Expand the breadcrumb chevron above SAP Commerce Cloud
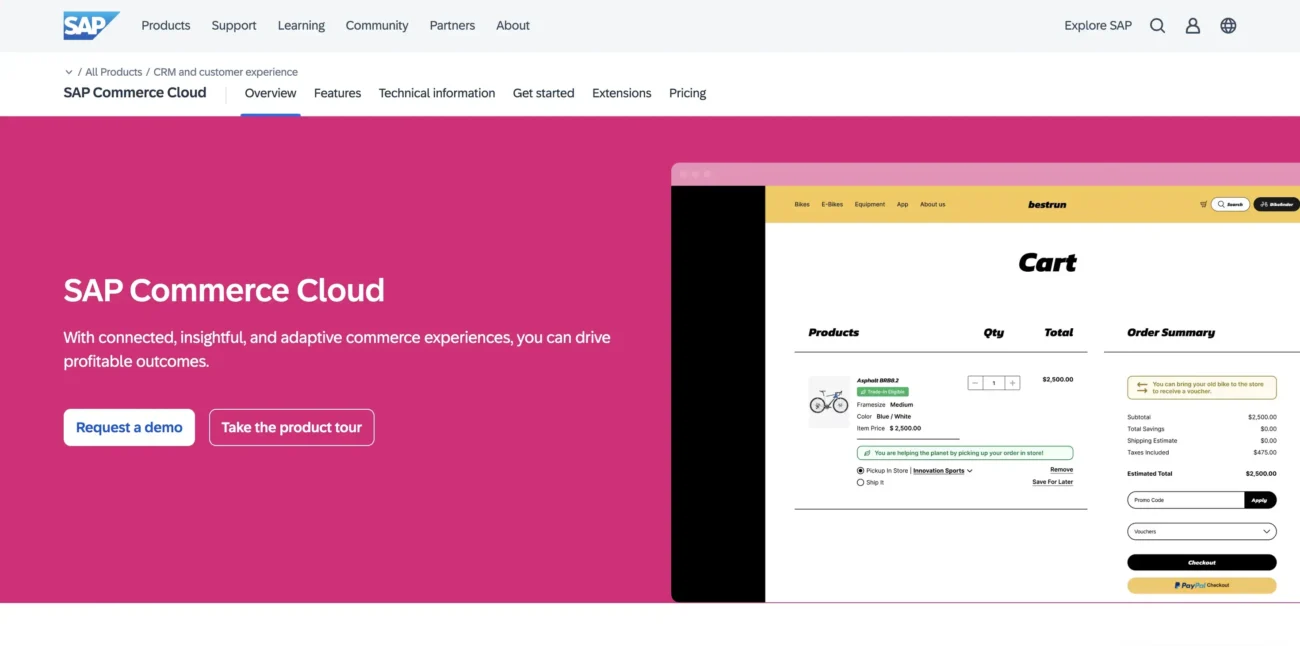 [68, 71]
